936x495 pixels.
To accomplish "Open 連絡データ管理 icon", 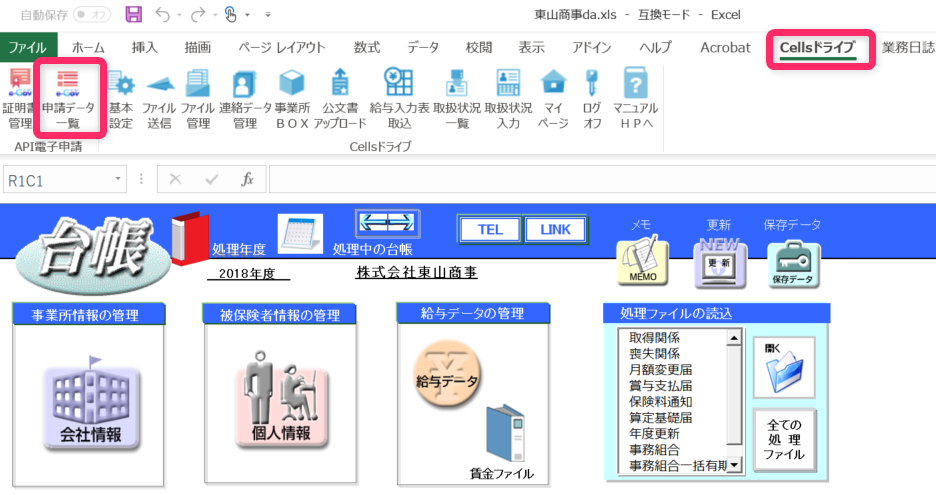I will click(x=245, y=99).
